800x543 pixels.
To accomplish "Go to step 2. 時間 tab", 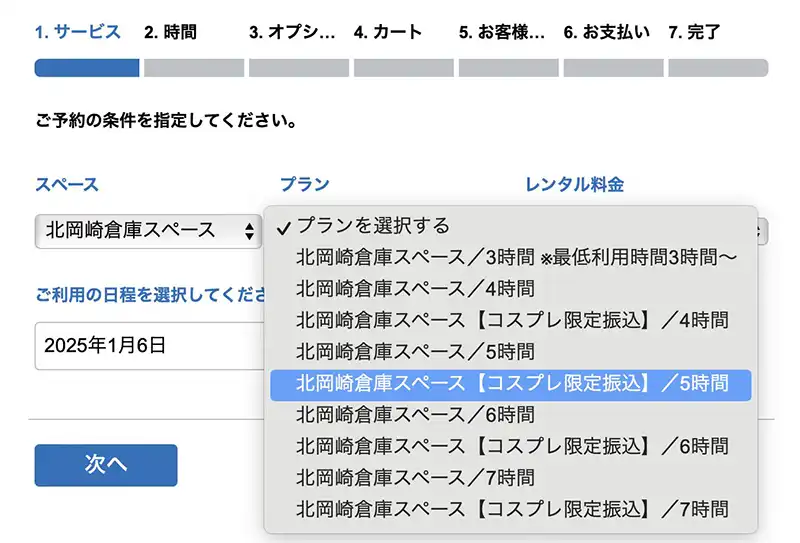I will pyautogui.click(x=171, y=32).
